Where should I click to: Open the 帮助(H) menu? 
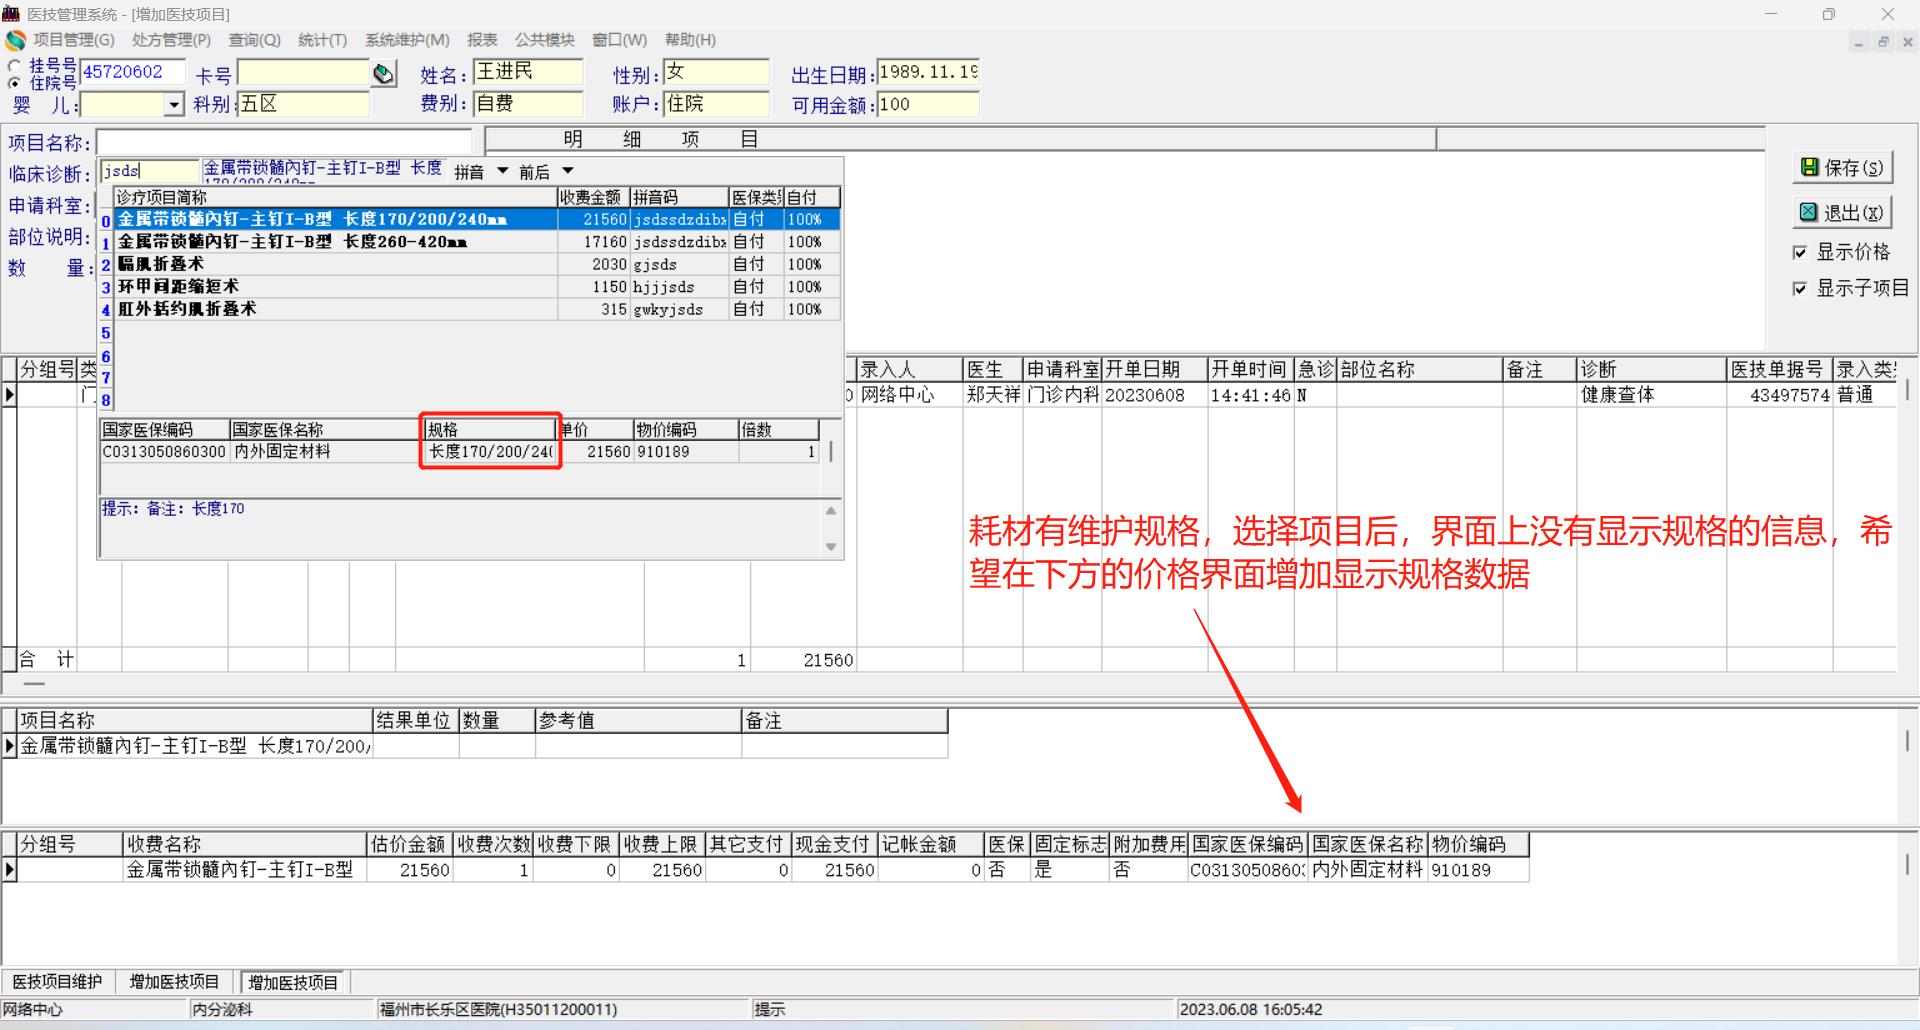pyautogui.click(x=690, y=40)
